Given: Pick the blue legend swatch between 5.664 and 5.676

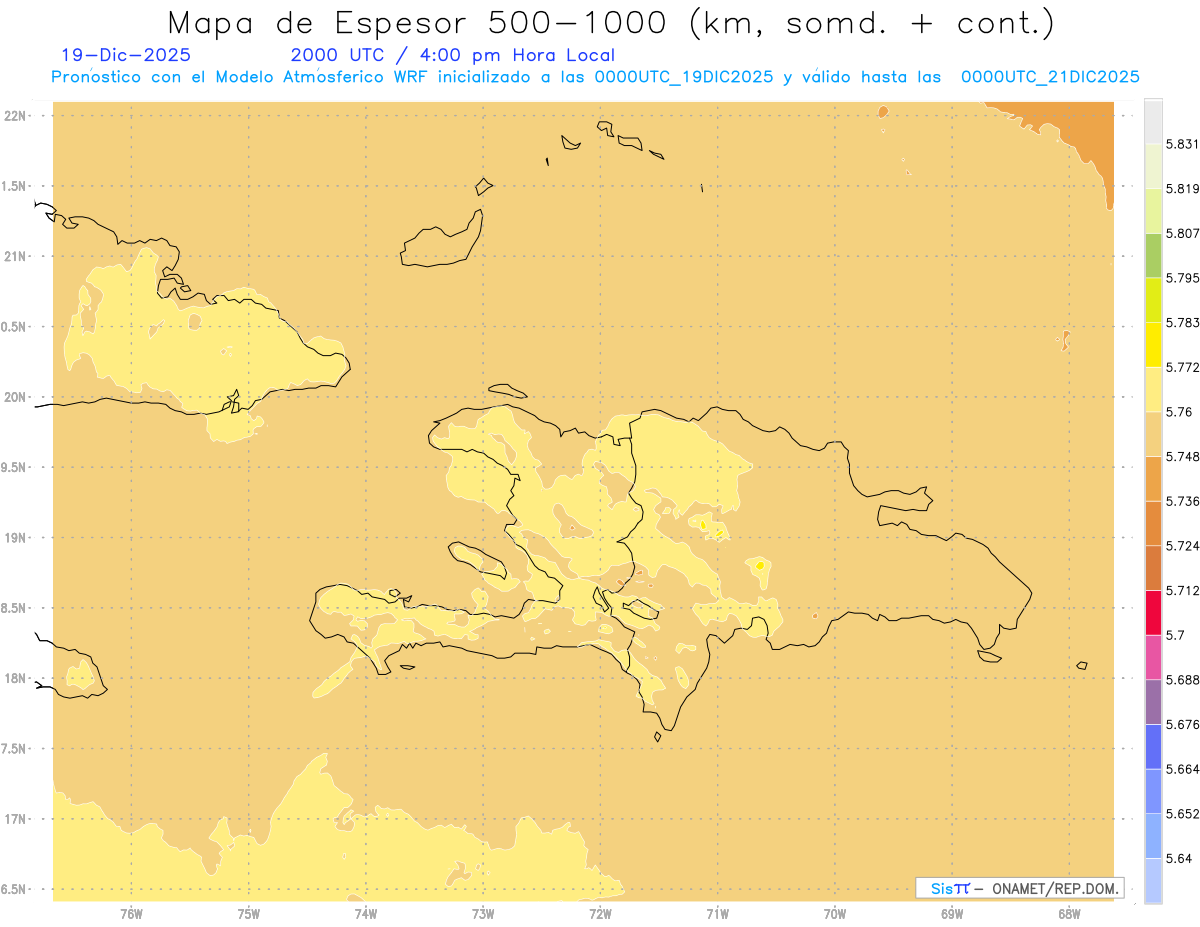Looking at the screenshot, I should [1153, 746].
